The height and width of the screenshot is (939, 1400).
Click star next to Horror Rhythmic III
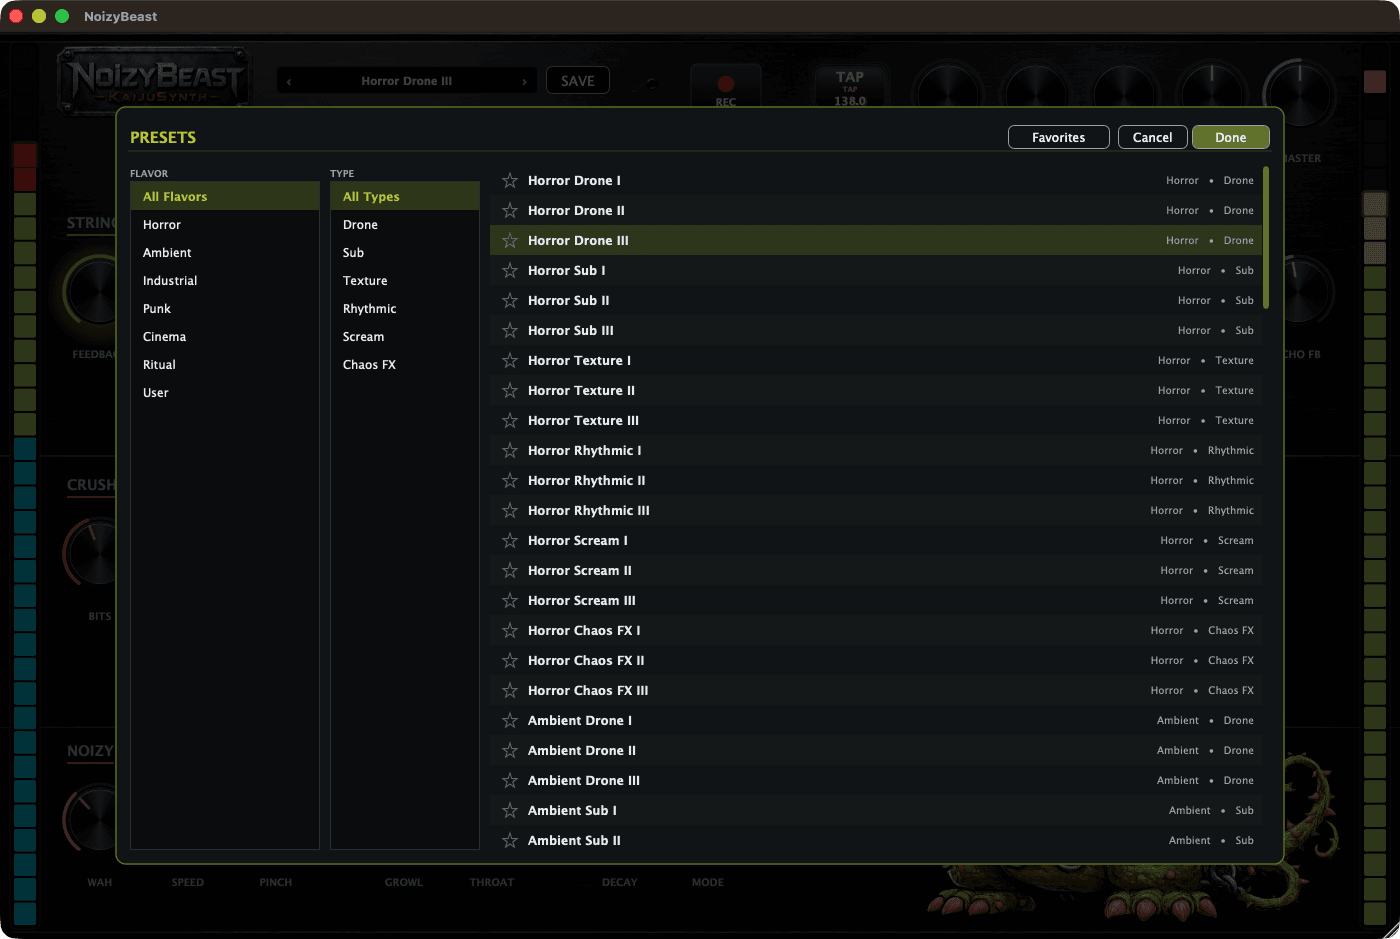pos(510,511)
